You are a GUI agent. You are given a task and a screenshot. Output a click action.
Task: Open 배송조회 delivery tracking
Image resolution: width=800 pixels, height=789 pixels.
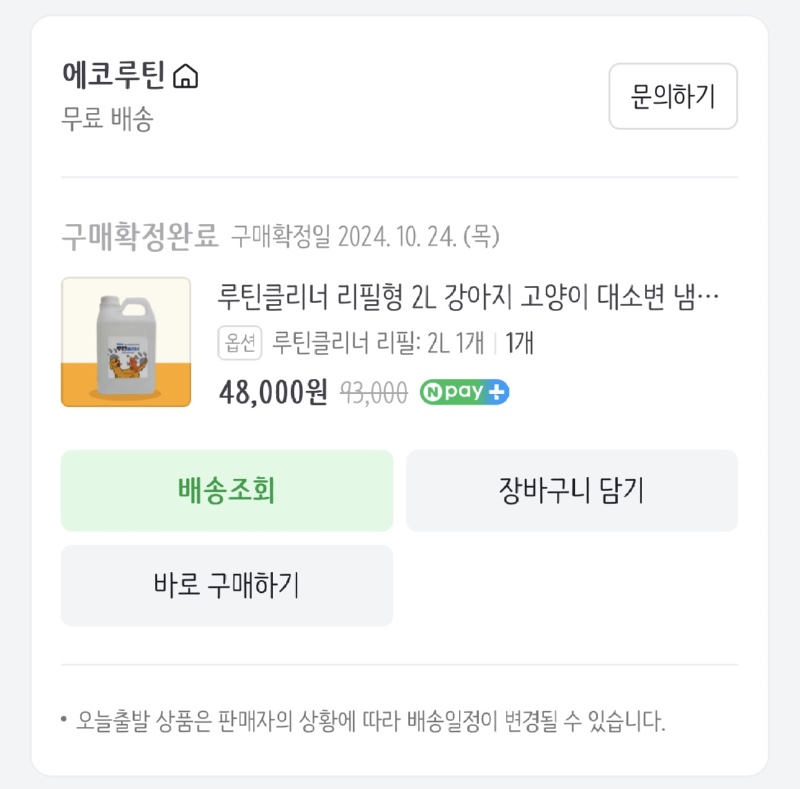(x=227, y=490)
